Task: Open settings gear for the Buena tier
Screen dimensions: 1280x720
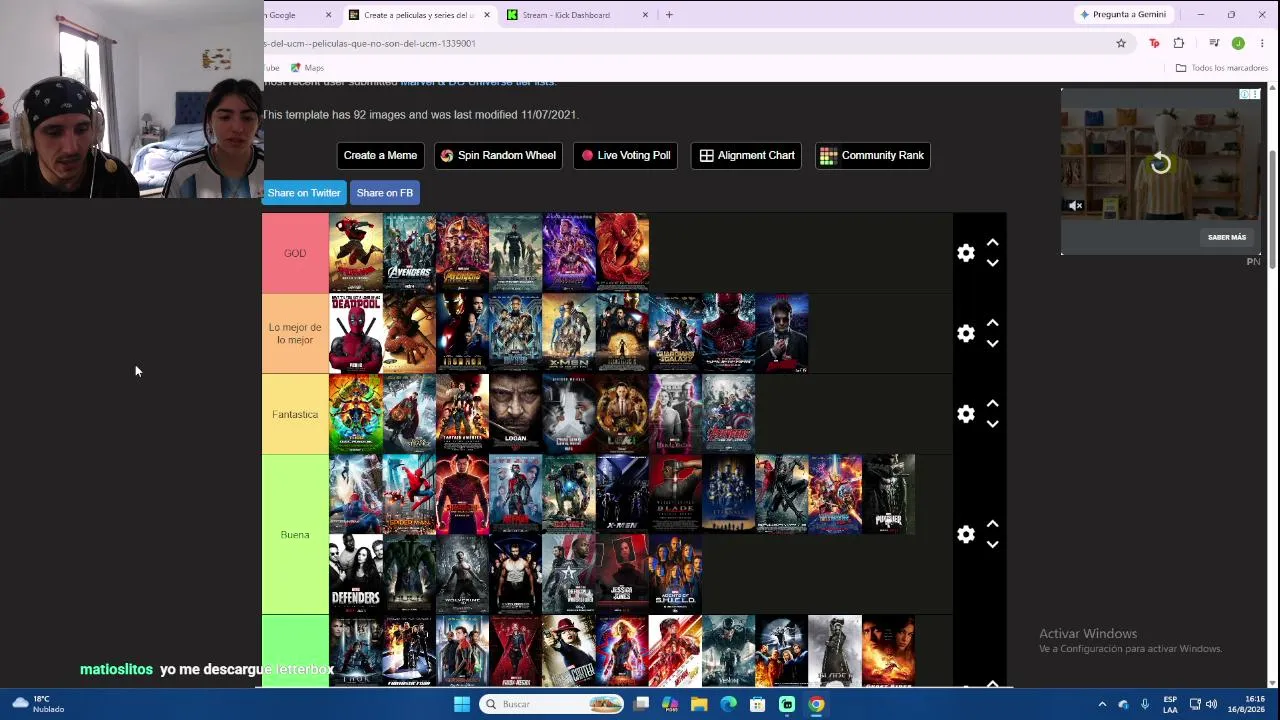Action: (966, 534)
